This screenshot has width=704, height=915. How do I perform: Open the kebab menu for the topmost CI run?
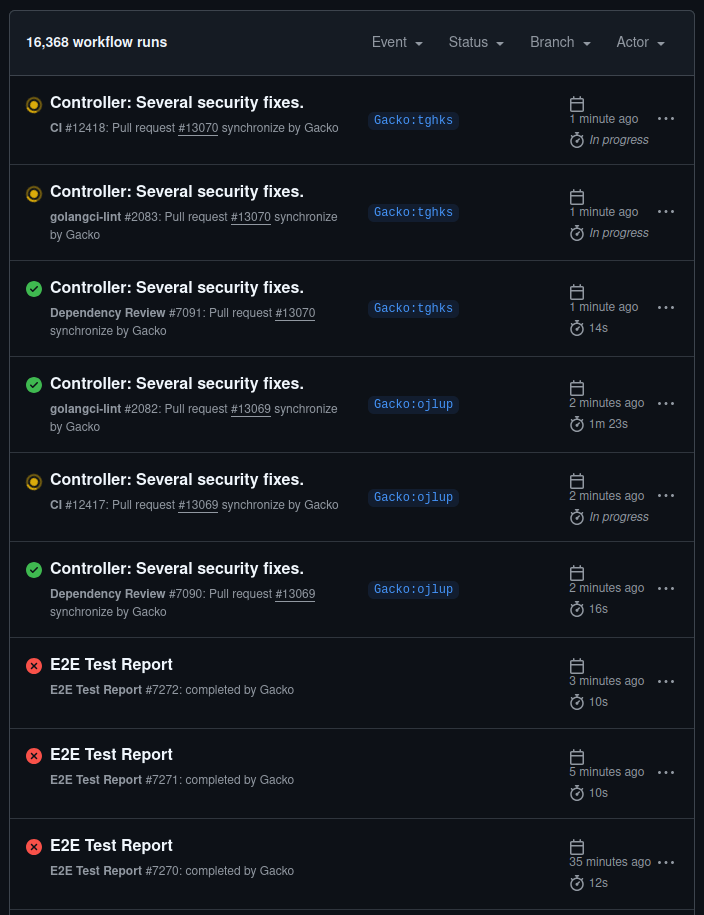tap(666, 118)
